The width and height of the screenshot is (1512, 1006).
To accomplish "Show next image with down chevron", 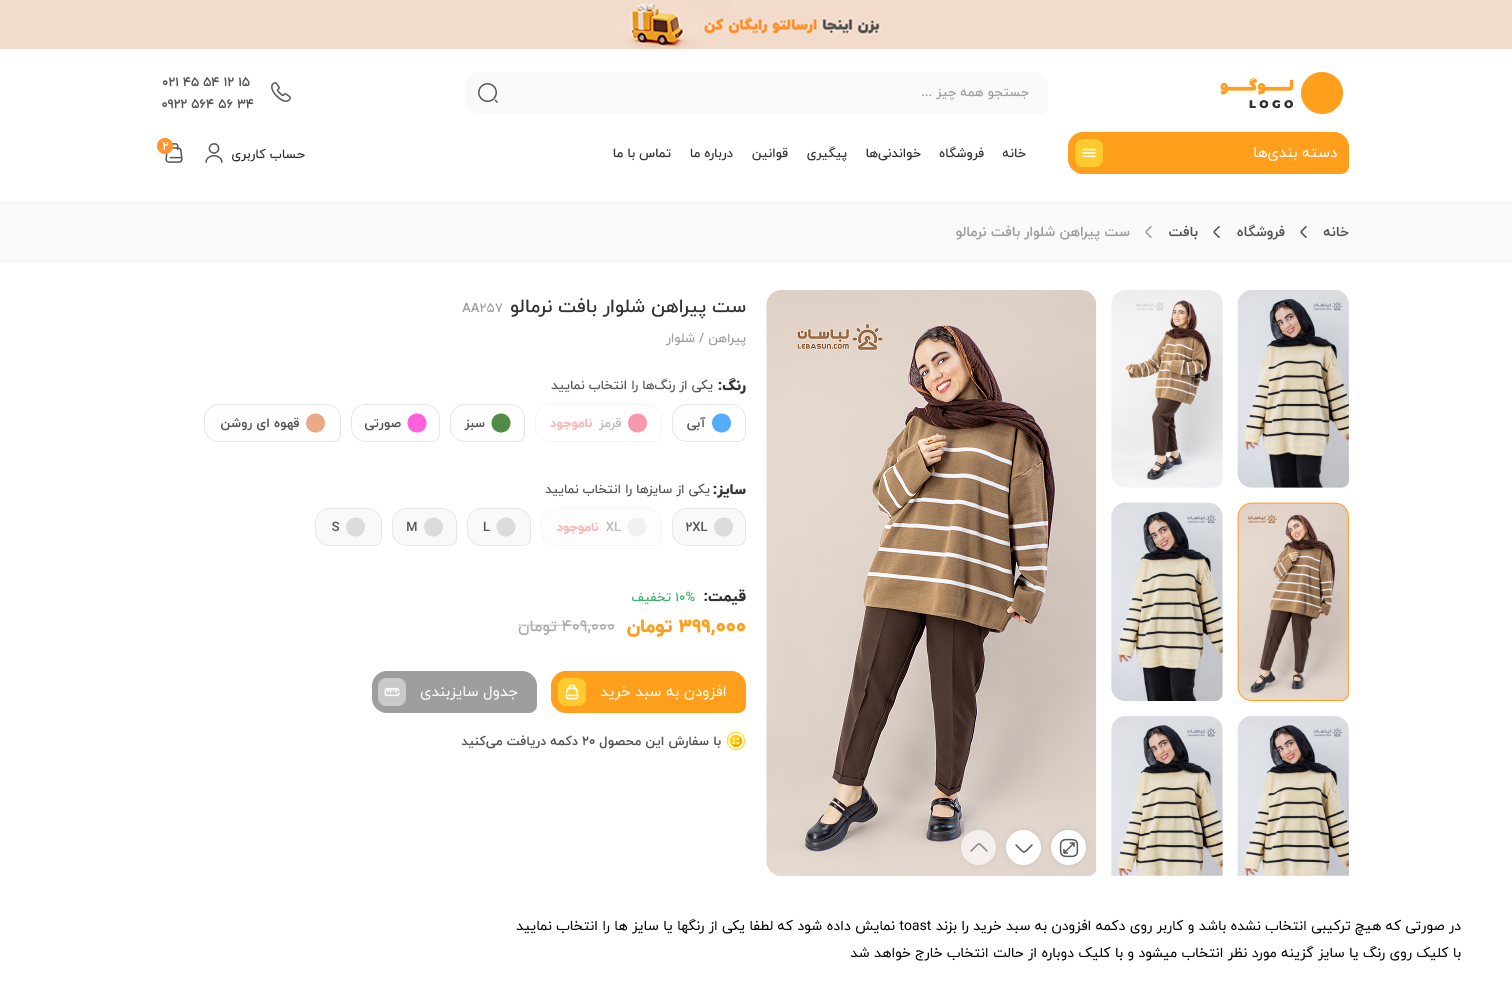I will tap(1024, 848).
